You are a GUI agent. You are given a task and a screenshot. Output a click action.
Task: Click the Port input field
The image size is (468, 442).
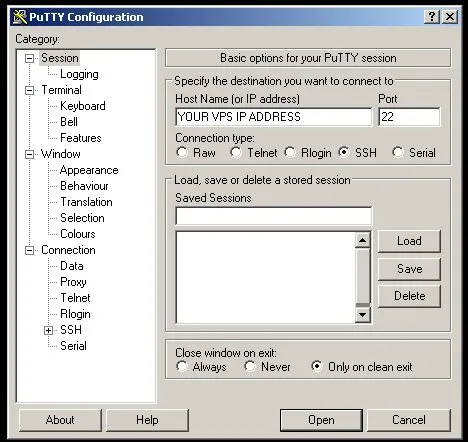(409, 117)
